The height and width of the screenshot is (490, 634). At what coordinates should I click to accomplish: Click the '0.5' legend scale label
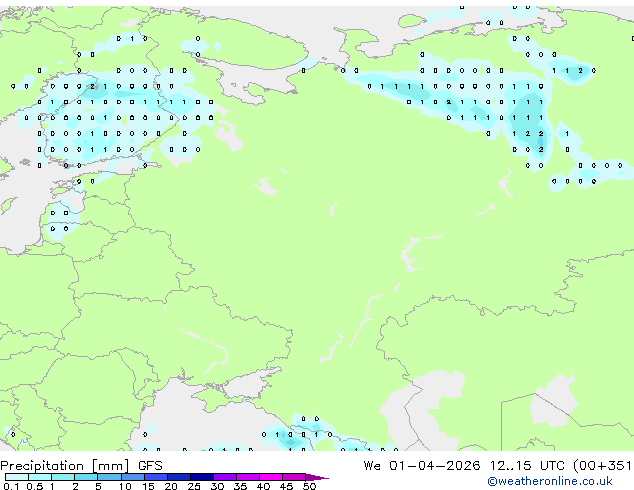(x=34, y=486)
